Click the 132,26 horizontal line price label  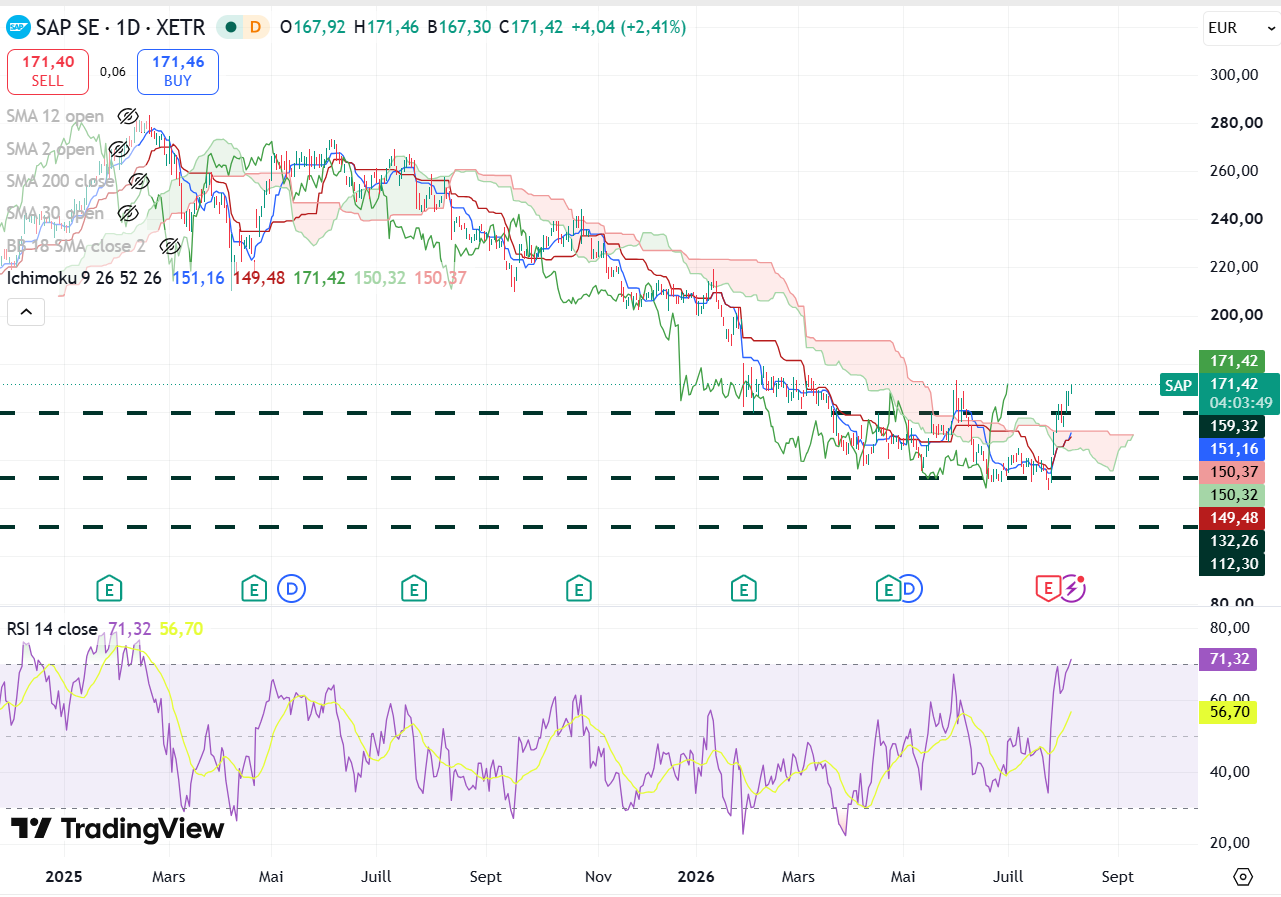point(1232,541)
